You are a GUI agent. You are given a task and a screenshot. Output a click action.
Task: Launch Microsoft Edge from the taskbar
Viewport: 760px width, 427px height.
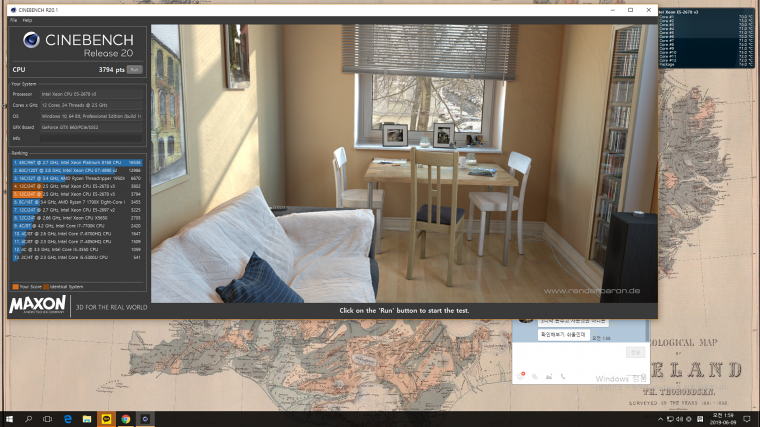coord(67,419)
